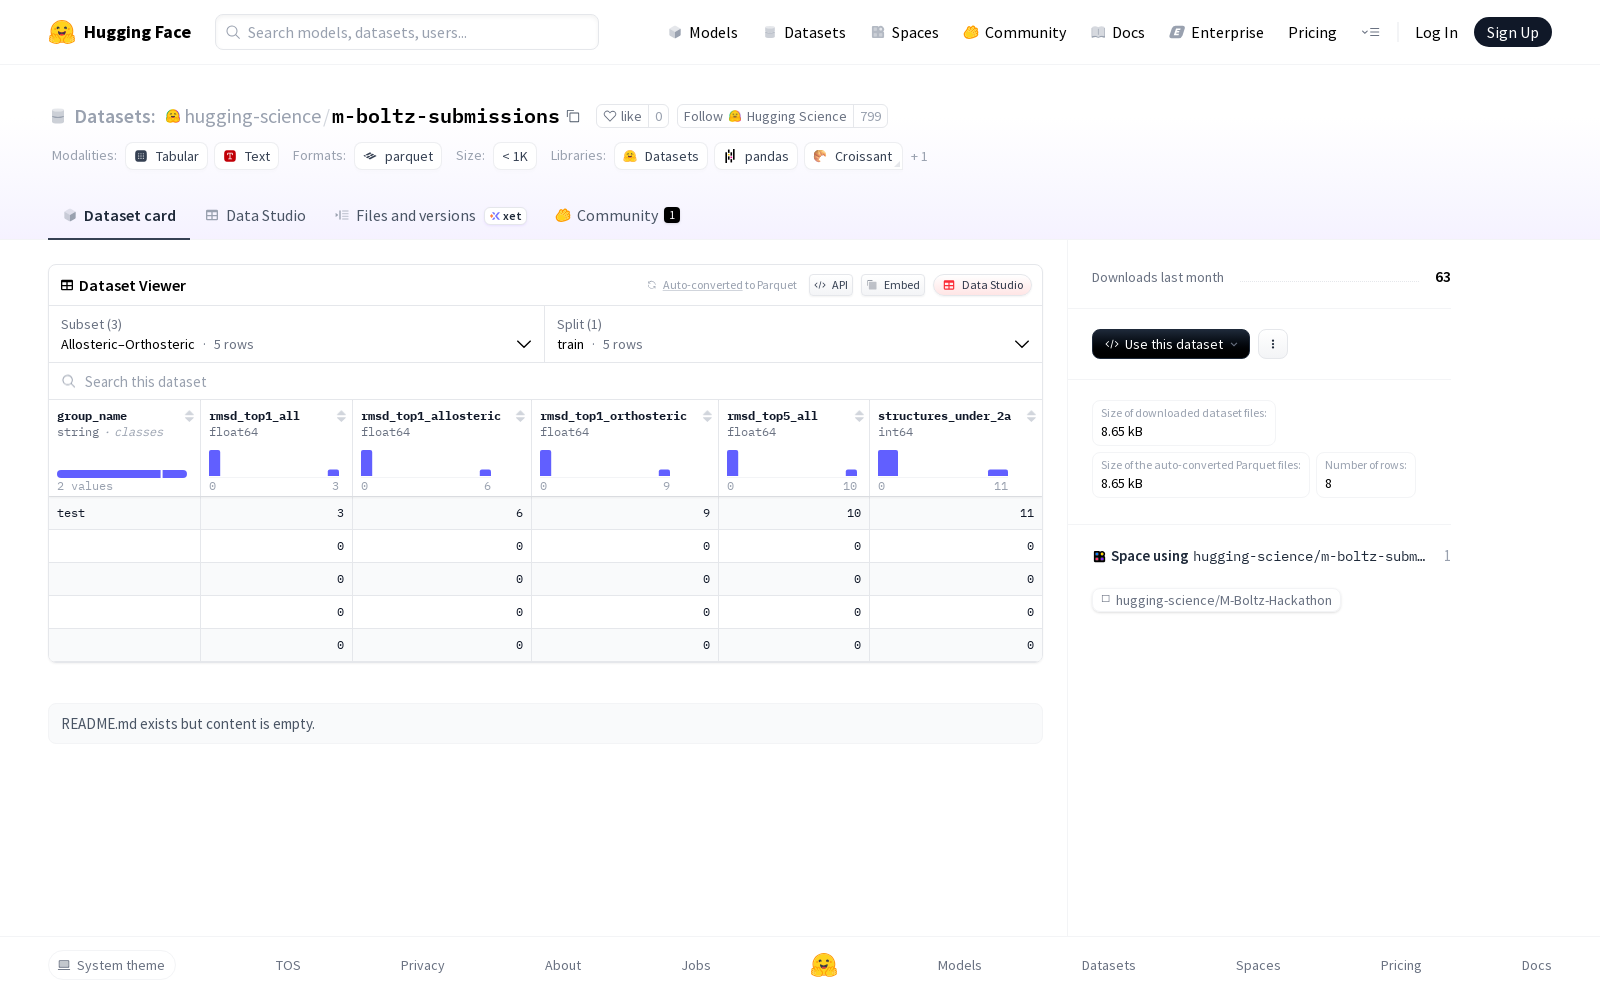Click the dataset database icon
Image resolution: width=1600 pixels, height=1000 pixels.
tap(58, 116)
